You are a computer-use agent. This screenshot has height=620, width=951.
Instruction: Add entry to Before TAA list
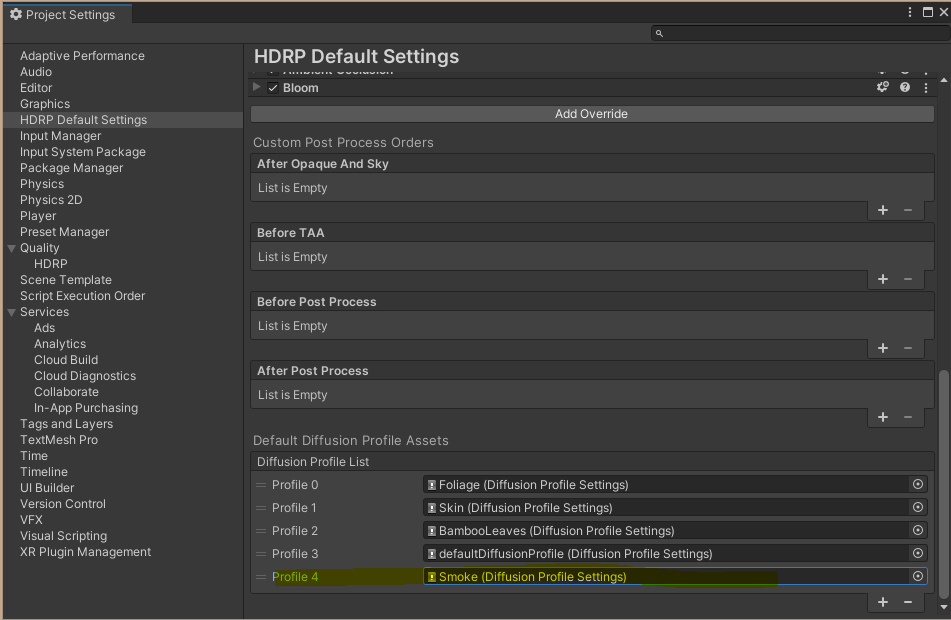[x=883, y=279]
